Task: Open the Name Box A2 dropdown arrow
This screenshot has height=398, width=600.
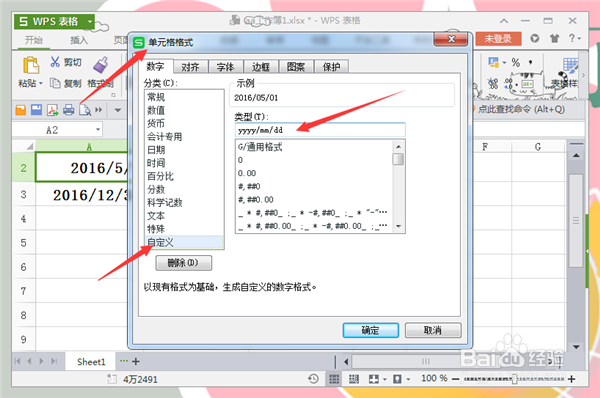Action: click(98, 130)
